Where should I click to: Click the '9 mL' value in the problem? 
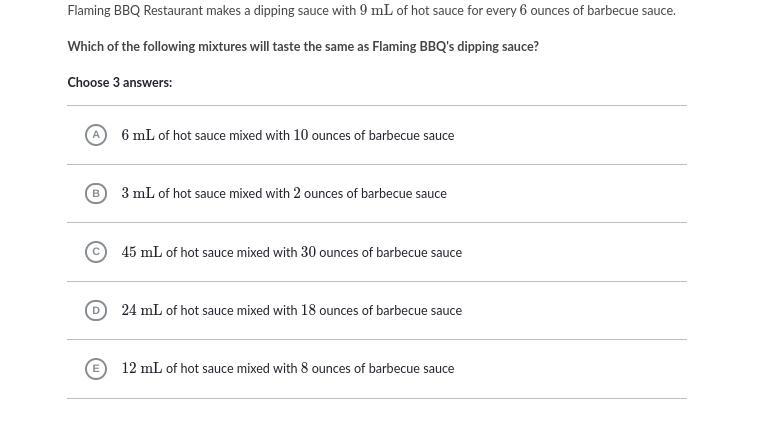[376, 11]
